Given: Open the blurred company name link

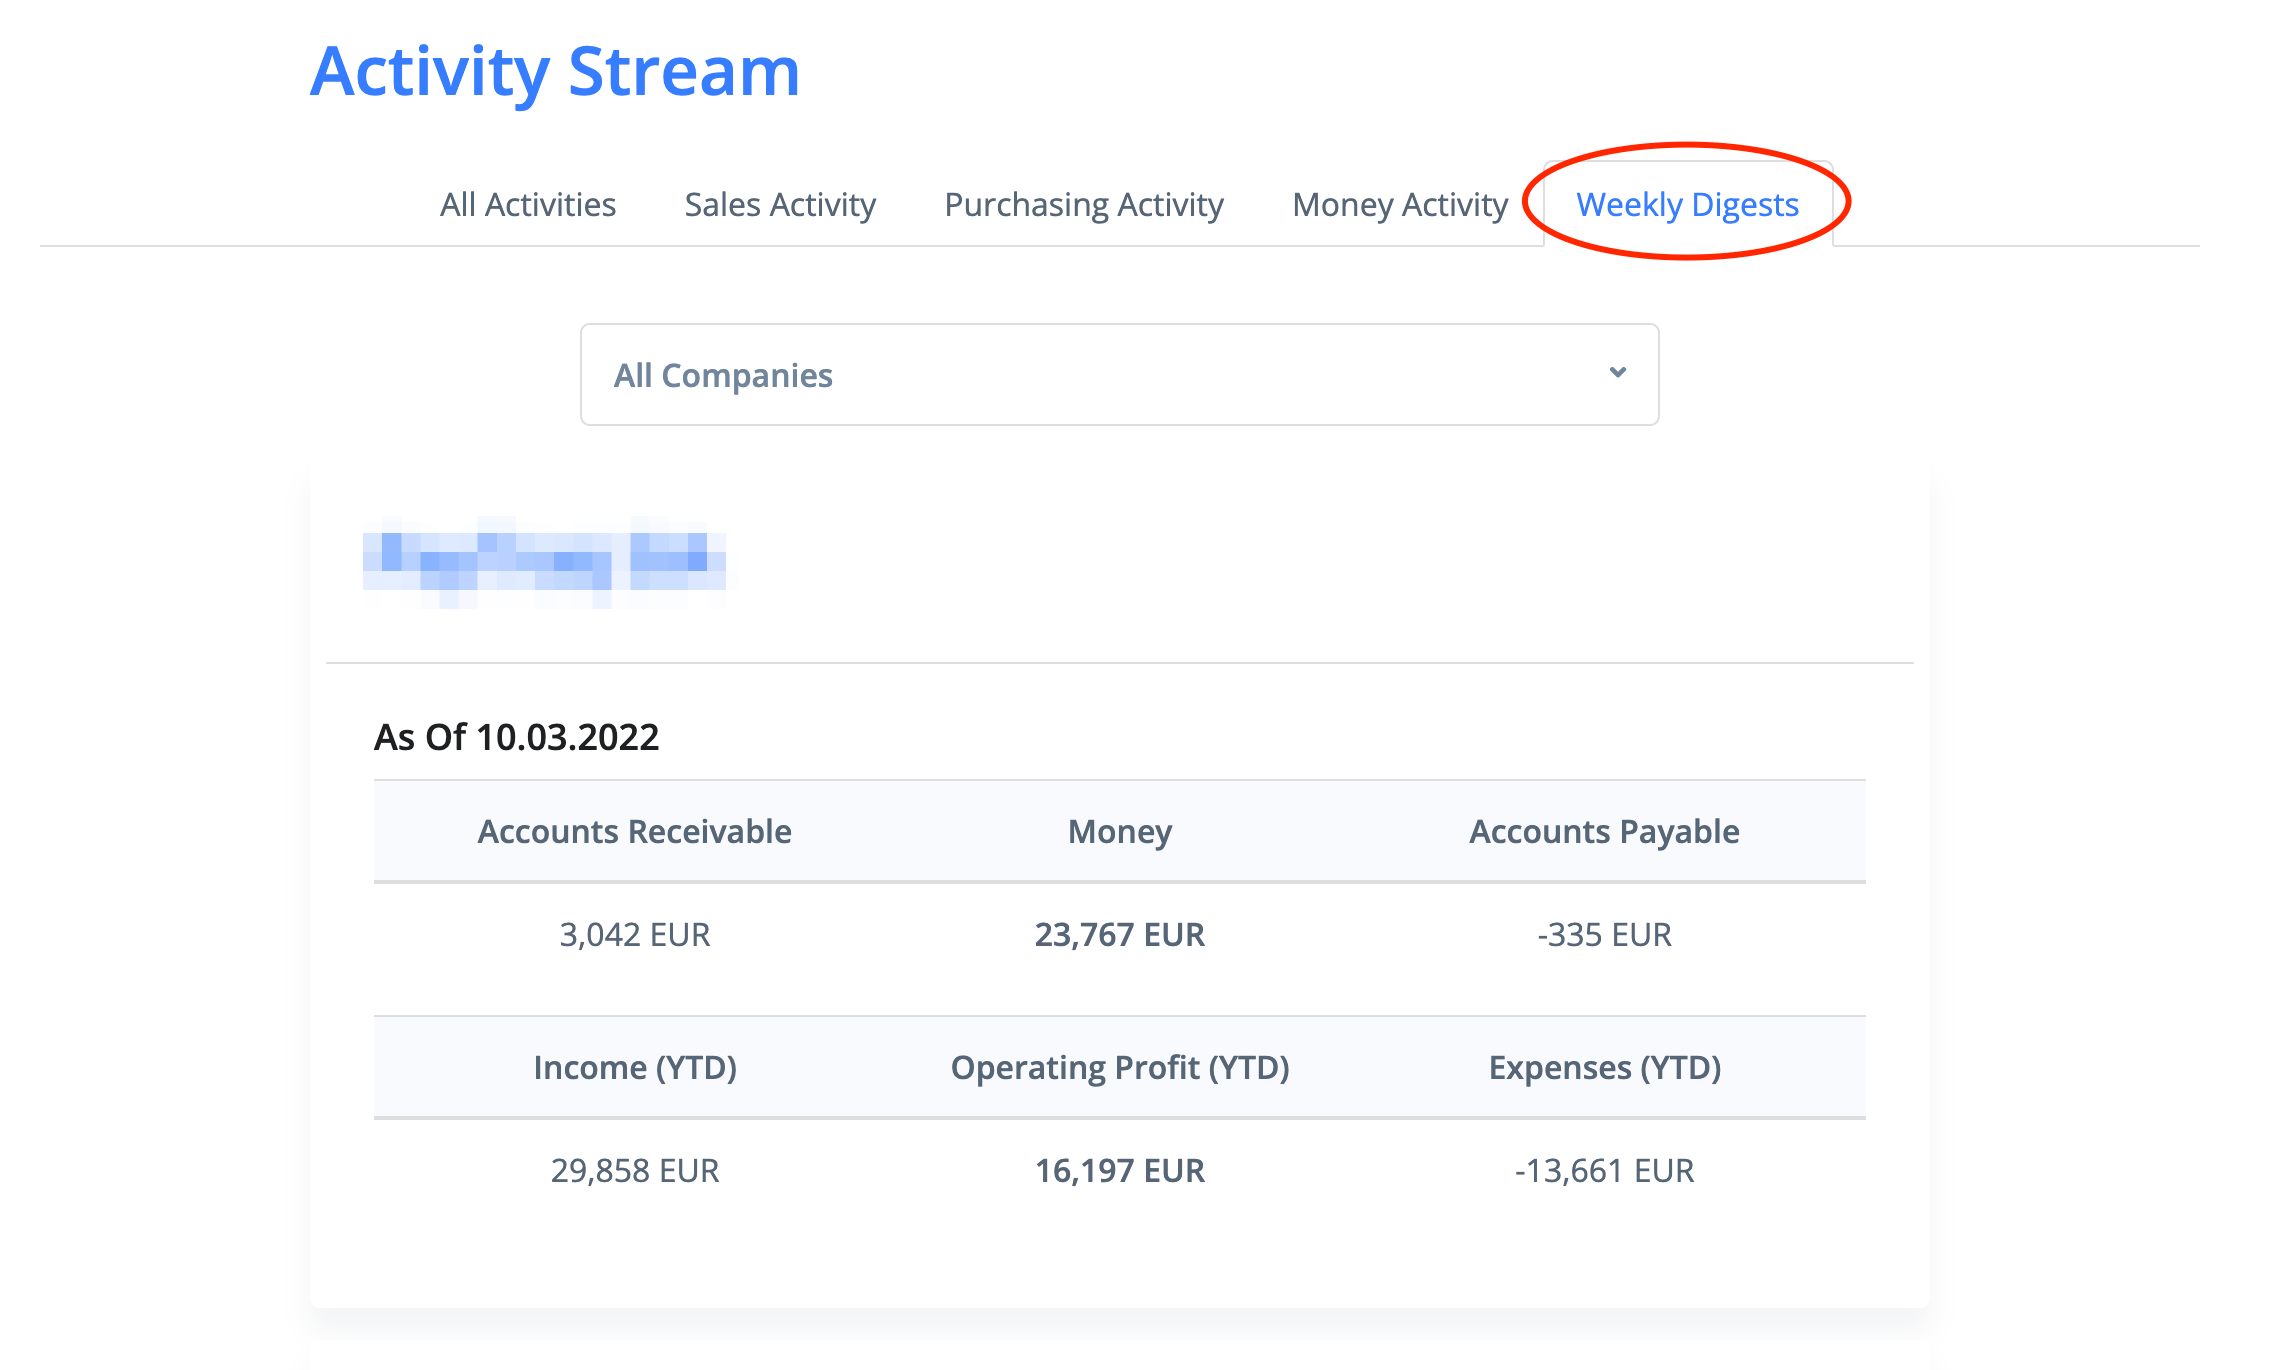Looking at the screenshot, I should 545,559.
